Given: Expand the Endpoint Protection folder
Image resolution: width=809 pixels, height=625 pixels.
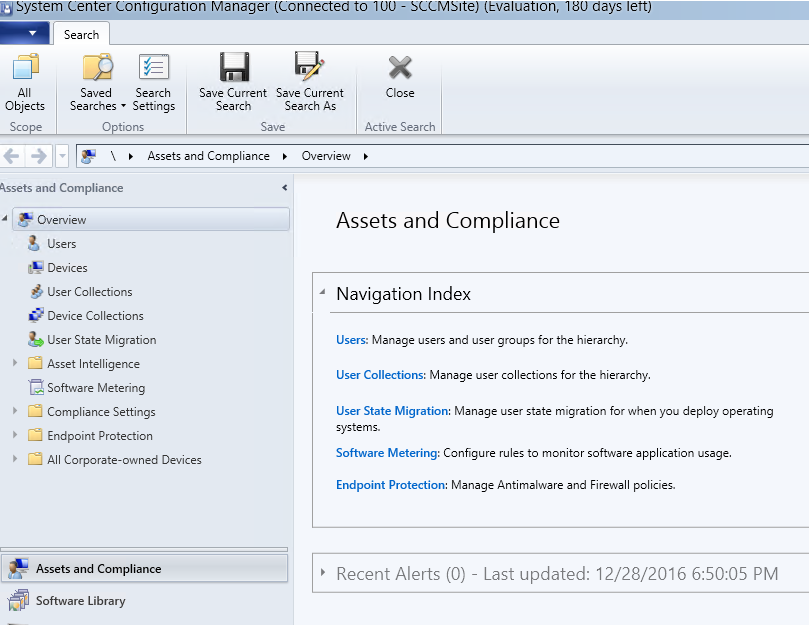Looking at the screenshot, I should (x=15, y=435).
